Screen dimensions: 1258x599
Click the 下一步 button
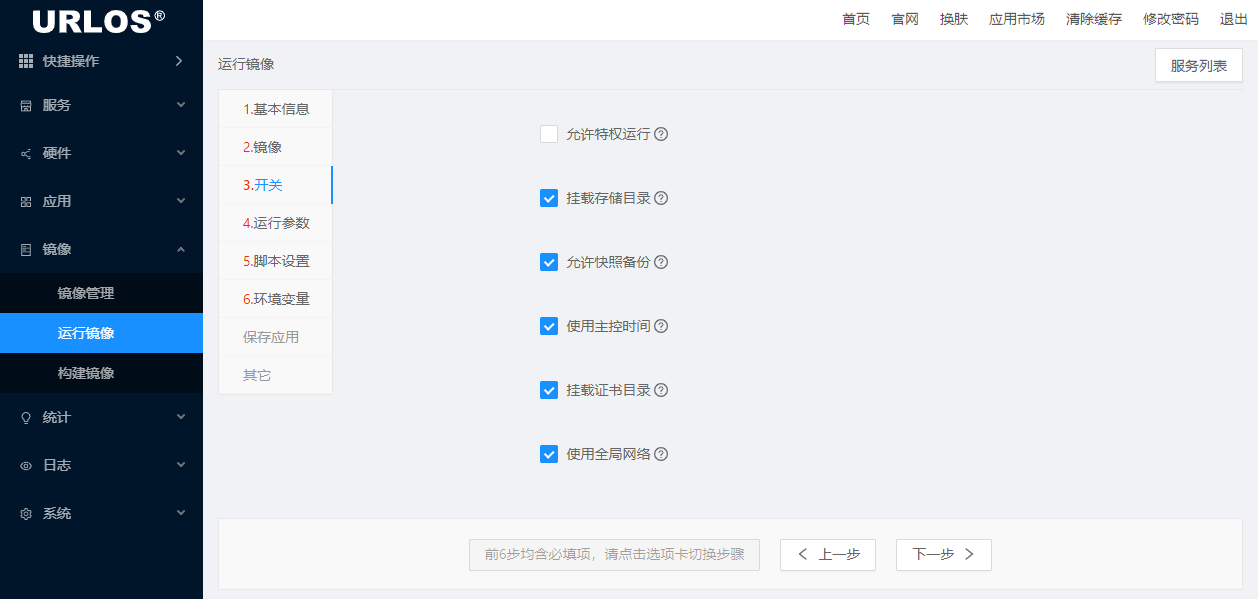[x=943, y=555]
